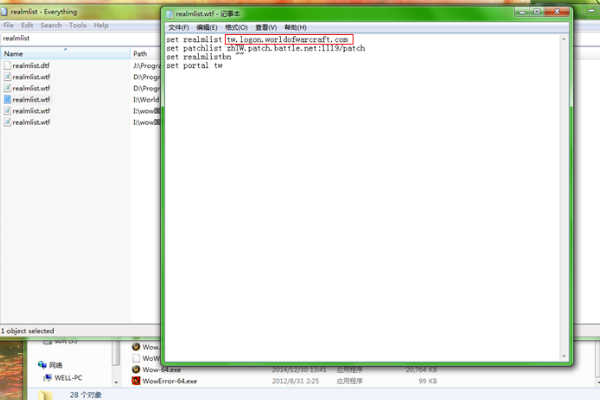Open the Tools menu in Everything

(77, 25)
